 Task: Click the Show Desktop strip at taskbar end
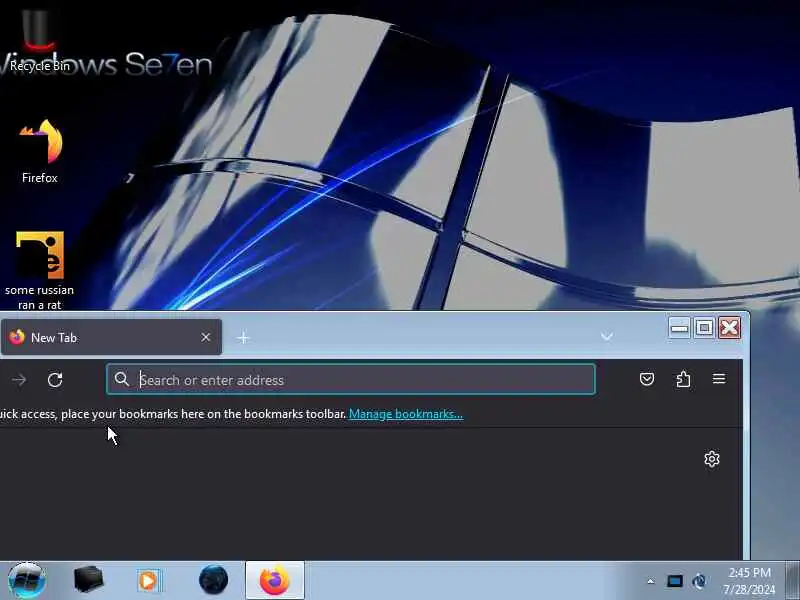[792, 581]
